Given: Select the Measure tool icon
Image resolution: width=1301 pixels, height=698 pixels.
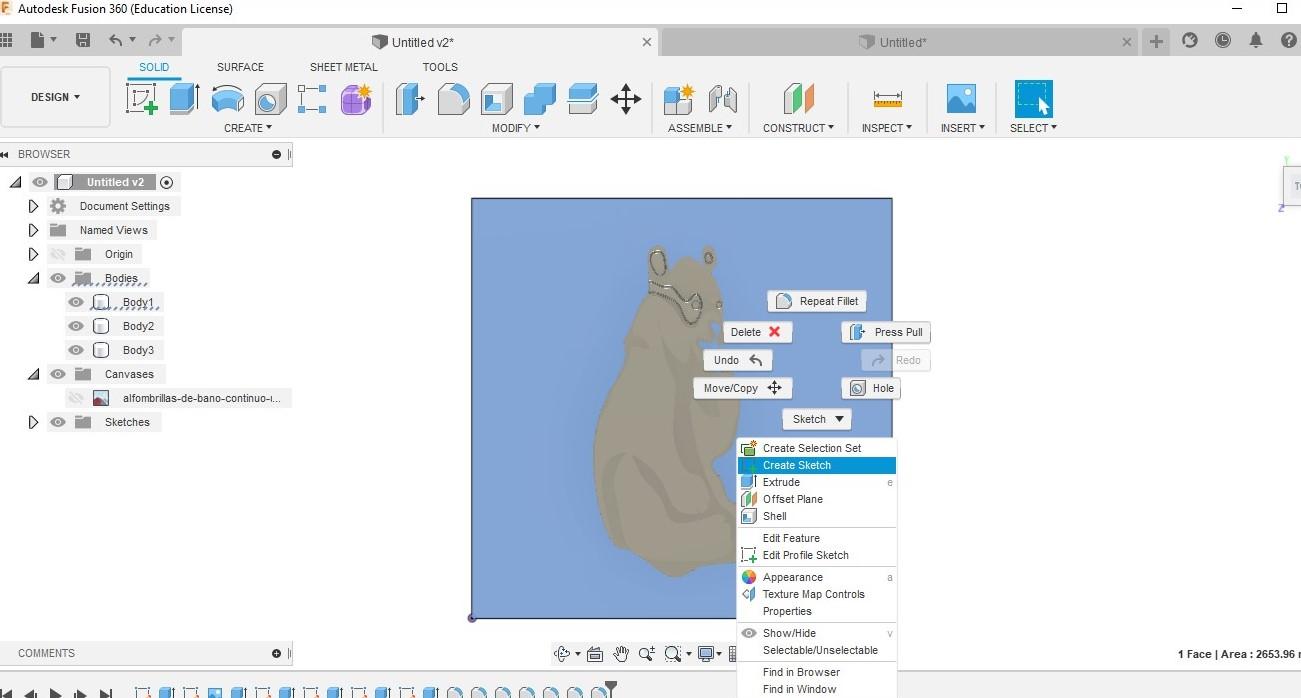Looking at the screenshot, I should coord(887,99).
